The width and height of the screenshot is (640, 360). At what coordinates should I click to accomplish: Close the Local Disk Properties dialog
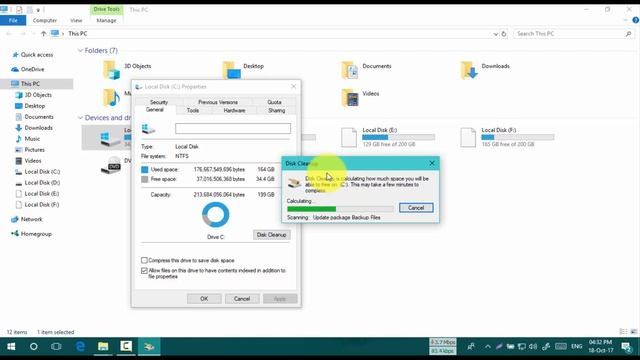tap(293, 87)
